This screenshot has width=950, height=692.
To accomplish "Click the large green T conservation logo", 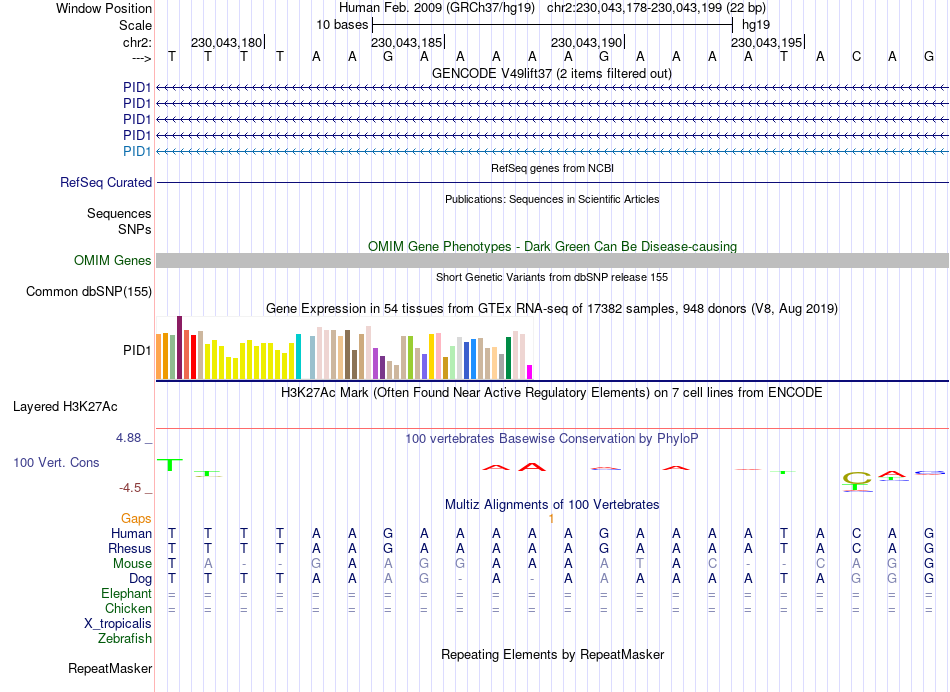I will click(x=170, y=465).
